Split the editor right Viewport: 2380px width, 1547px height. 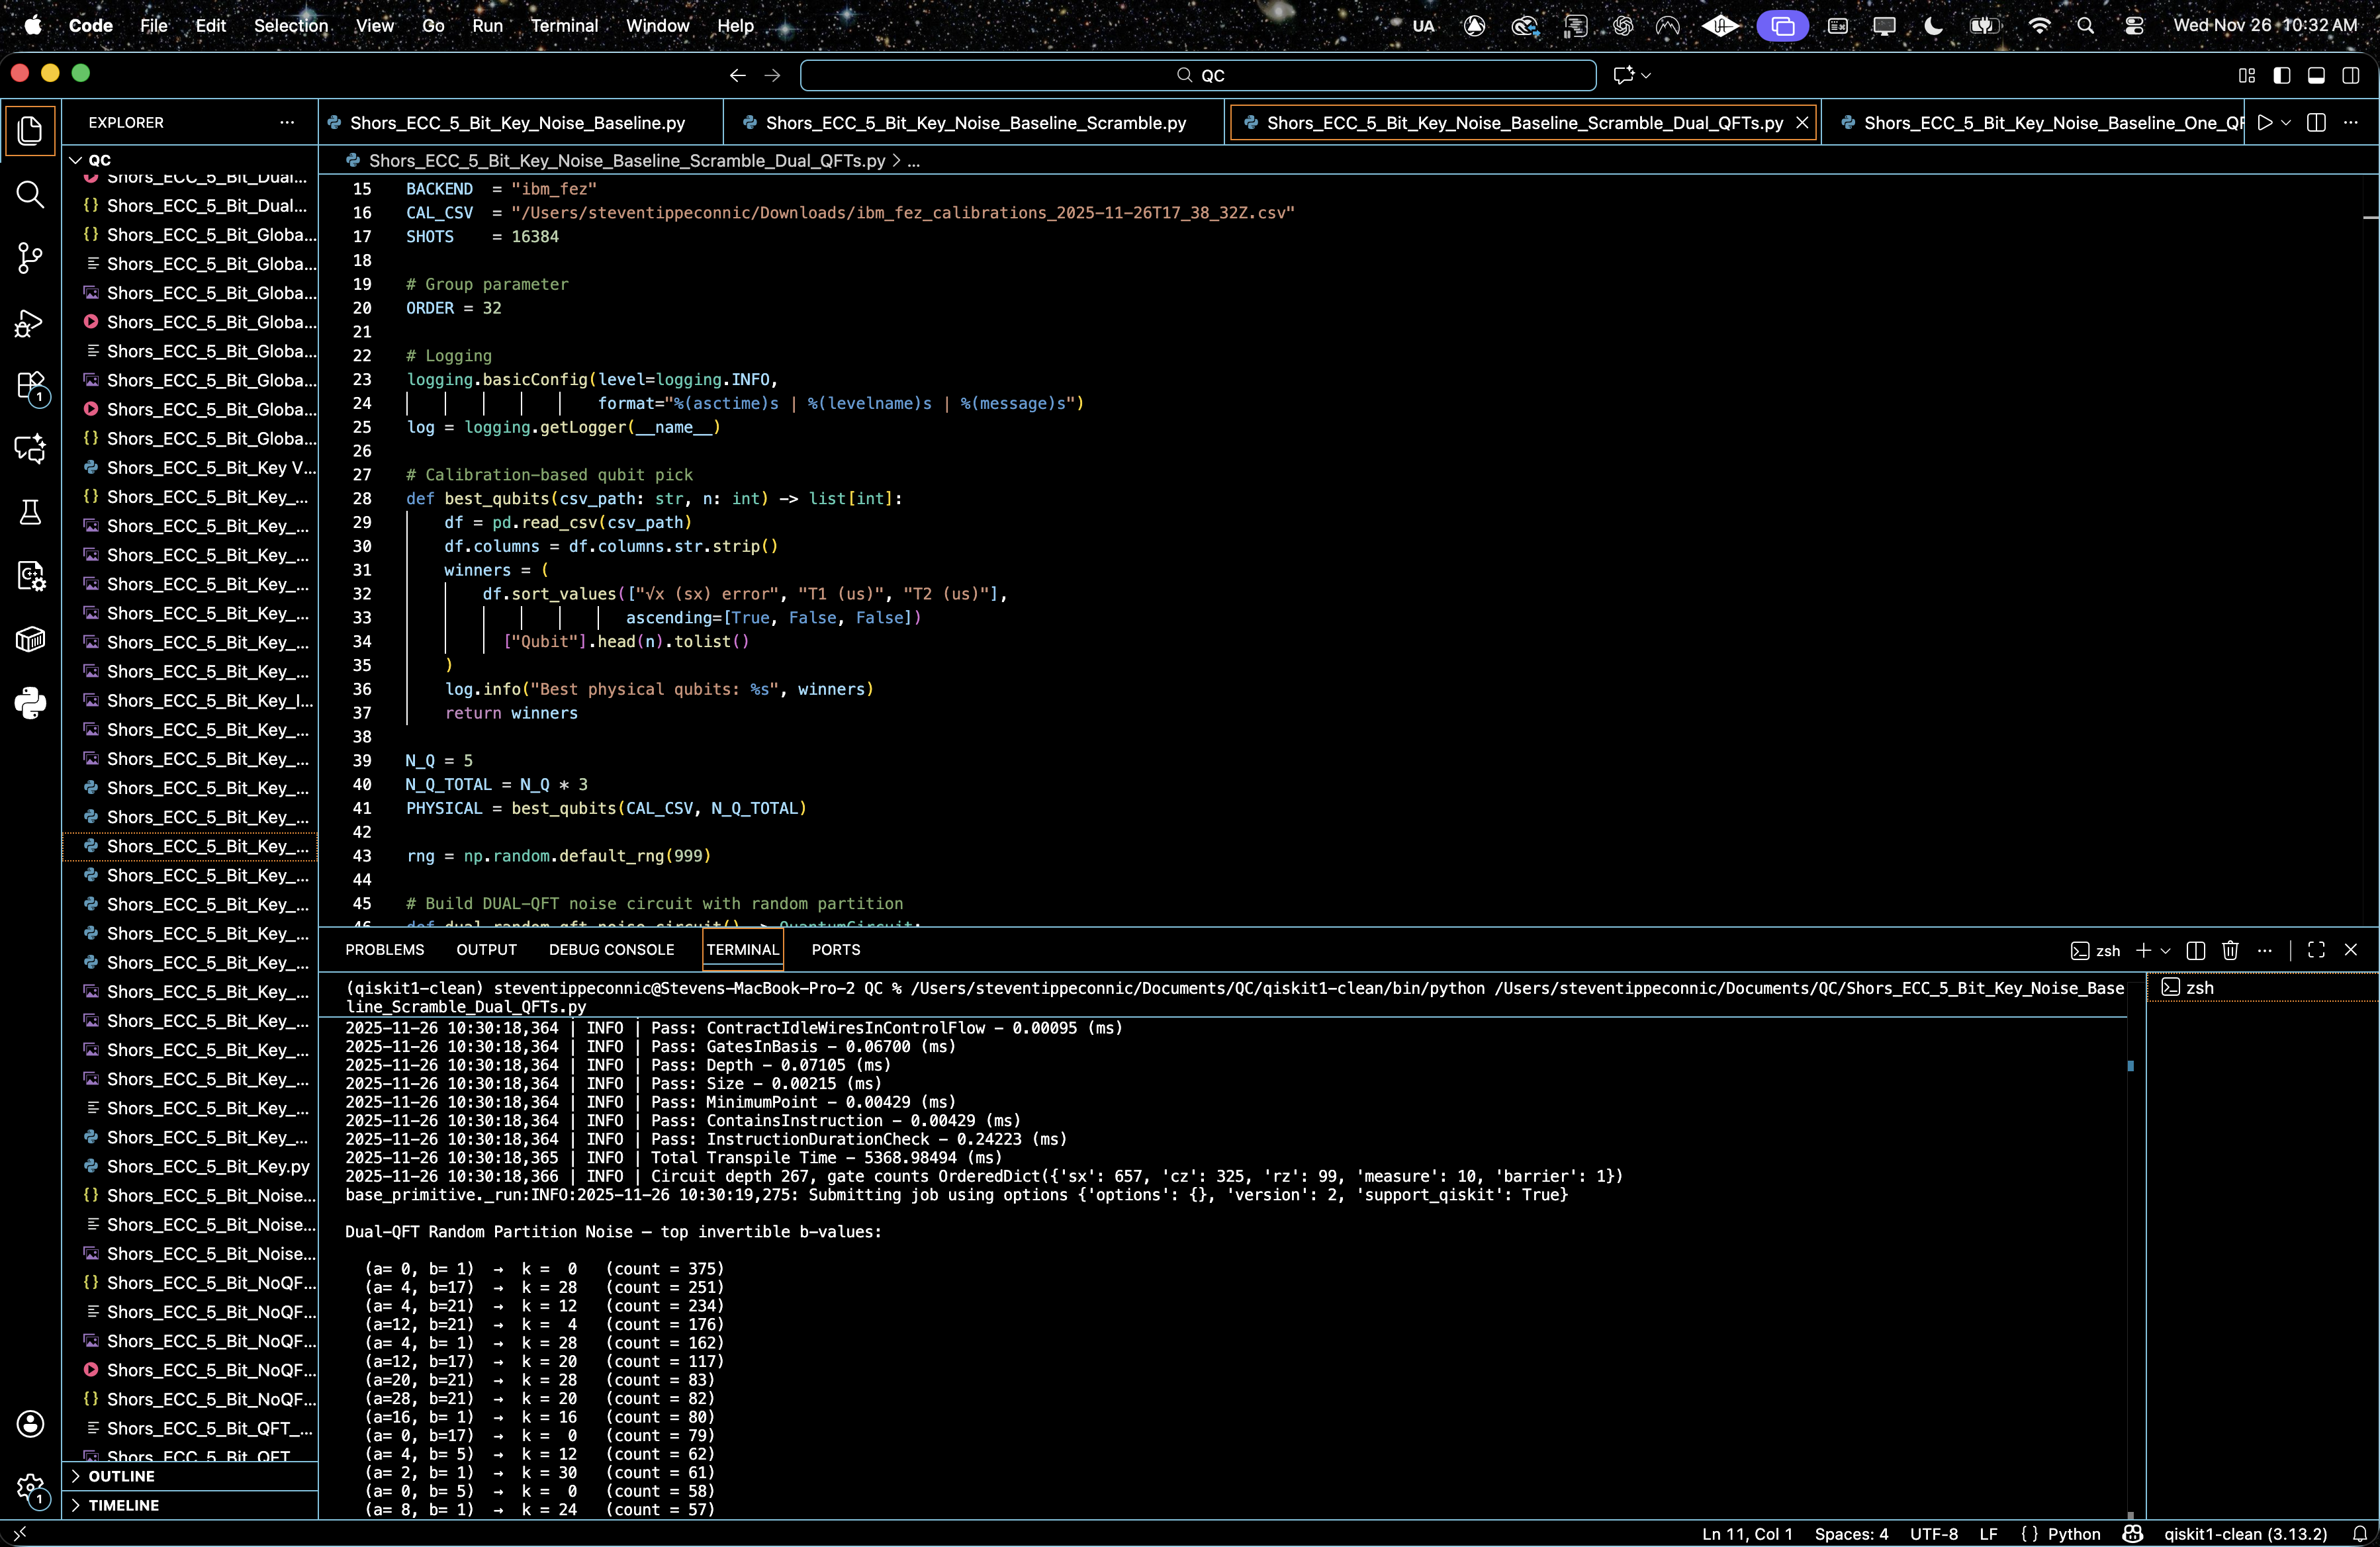coord(2316,122)
